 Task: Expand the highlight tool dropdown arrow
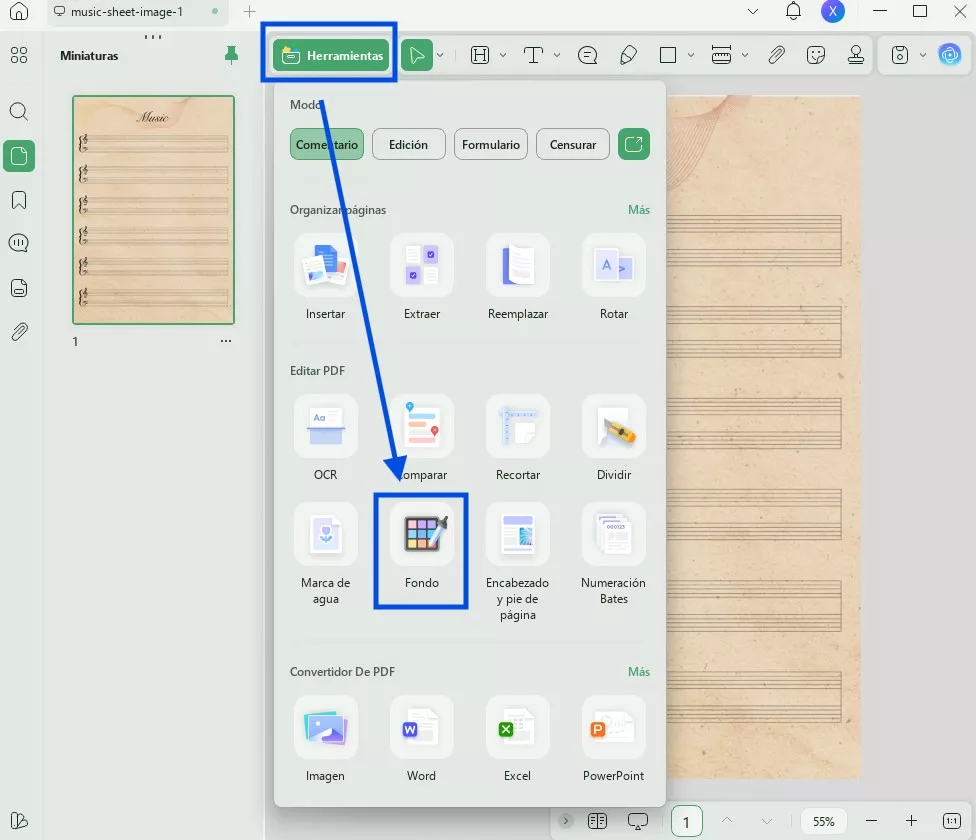tap(503, 55)
